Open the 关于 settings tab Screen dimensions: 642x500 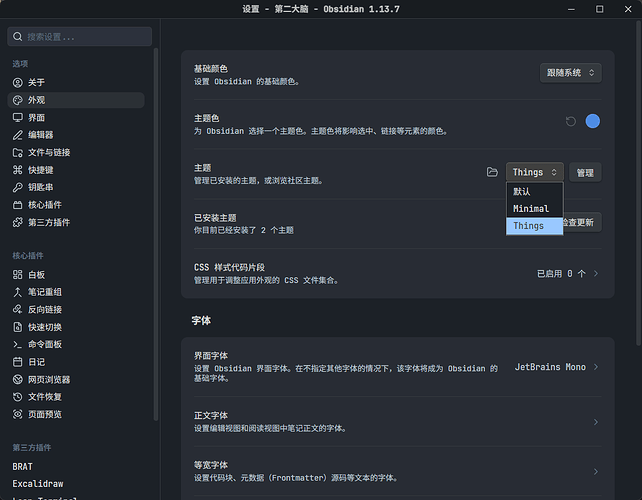[76, 83]
